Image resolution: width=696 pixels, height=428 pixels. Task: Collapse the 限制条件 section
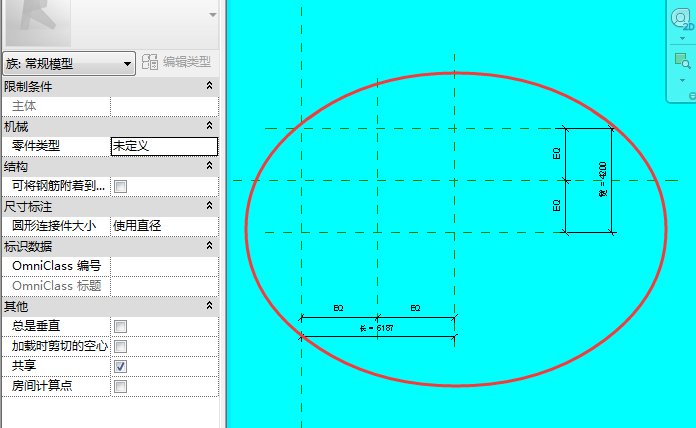tap(209, 86)
